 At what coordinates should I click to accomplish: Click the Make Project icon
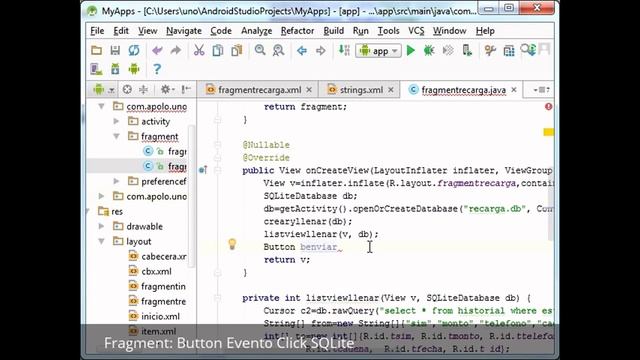[x=344, y=51]
